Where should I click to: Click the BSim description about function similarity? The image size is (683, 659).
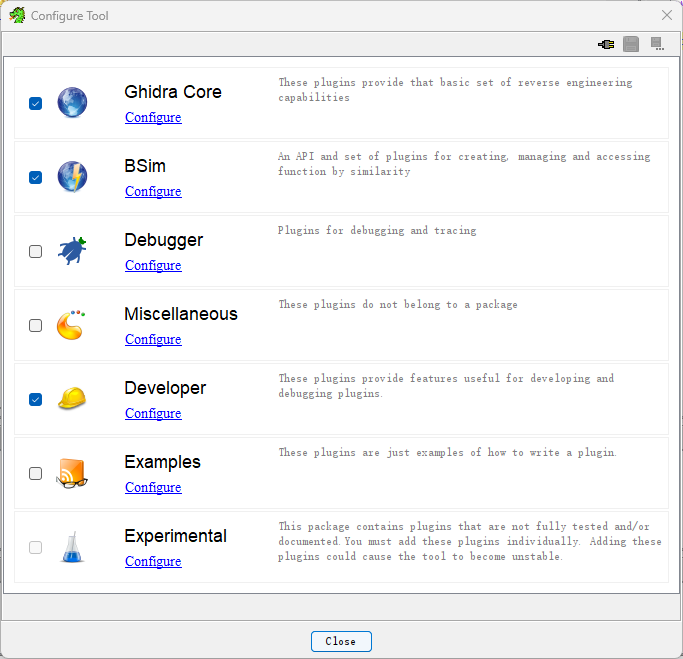464,164
